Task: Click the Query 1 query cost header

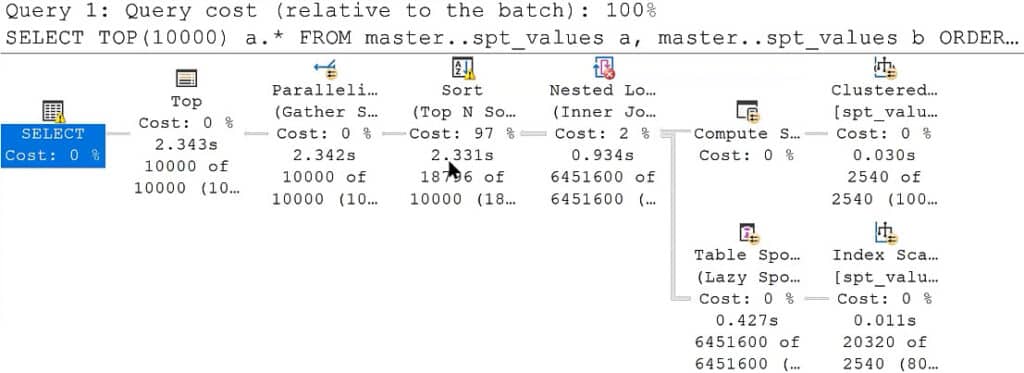Action: [x=330, y=11]
